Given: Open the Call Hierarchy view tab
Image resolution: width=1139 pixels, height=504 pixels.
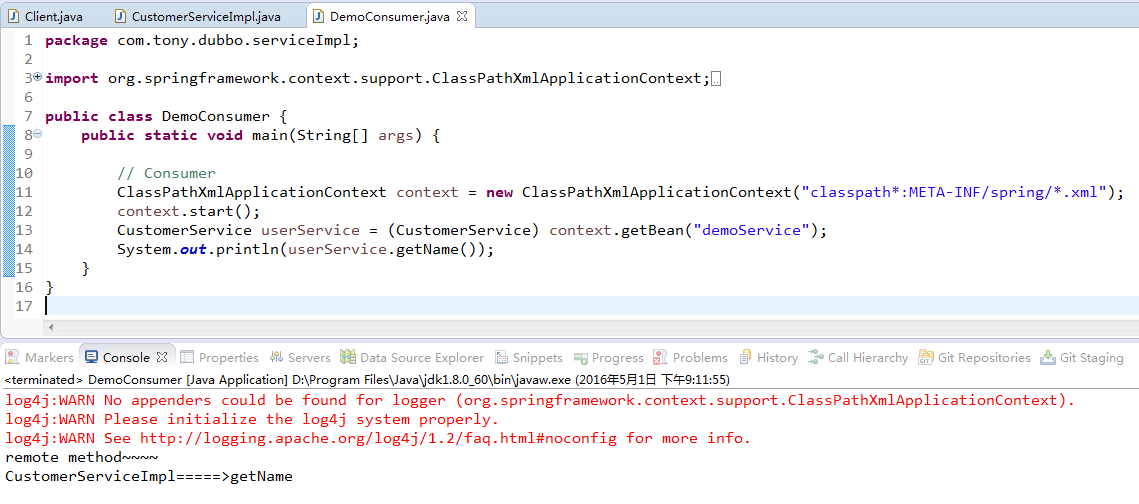Looking at the screenshot, I should pyautogui.click(x=857, y=357).
